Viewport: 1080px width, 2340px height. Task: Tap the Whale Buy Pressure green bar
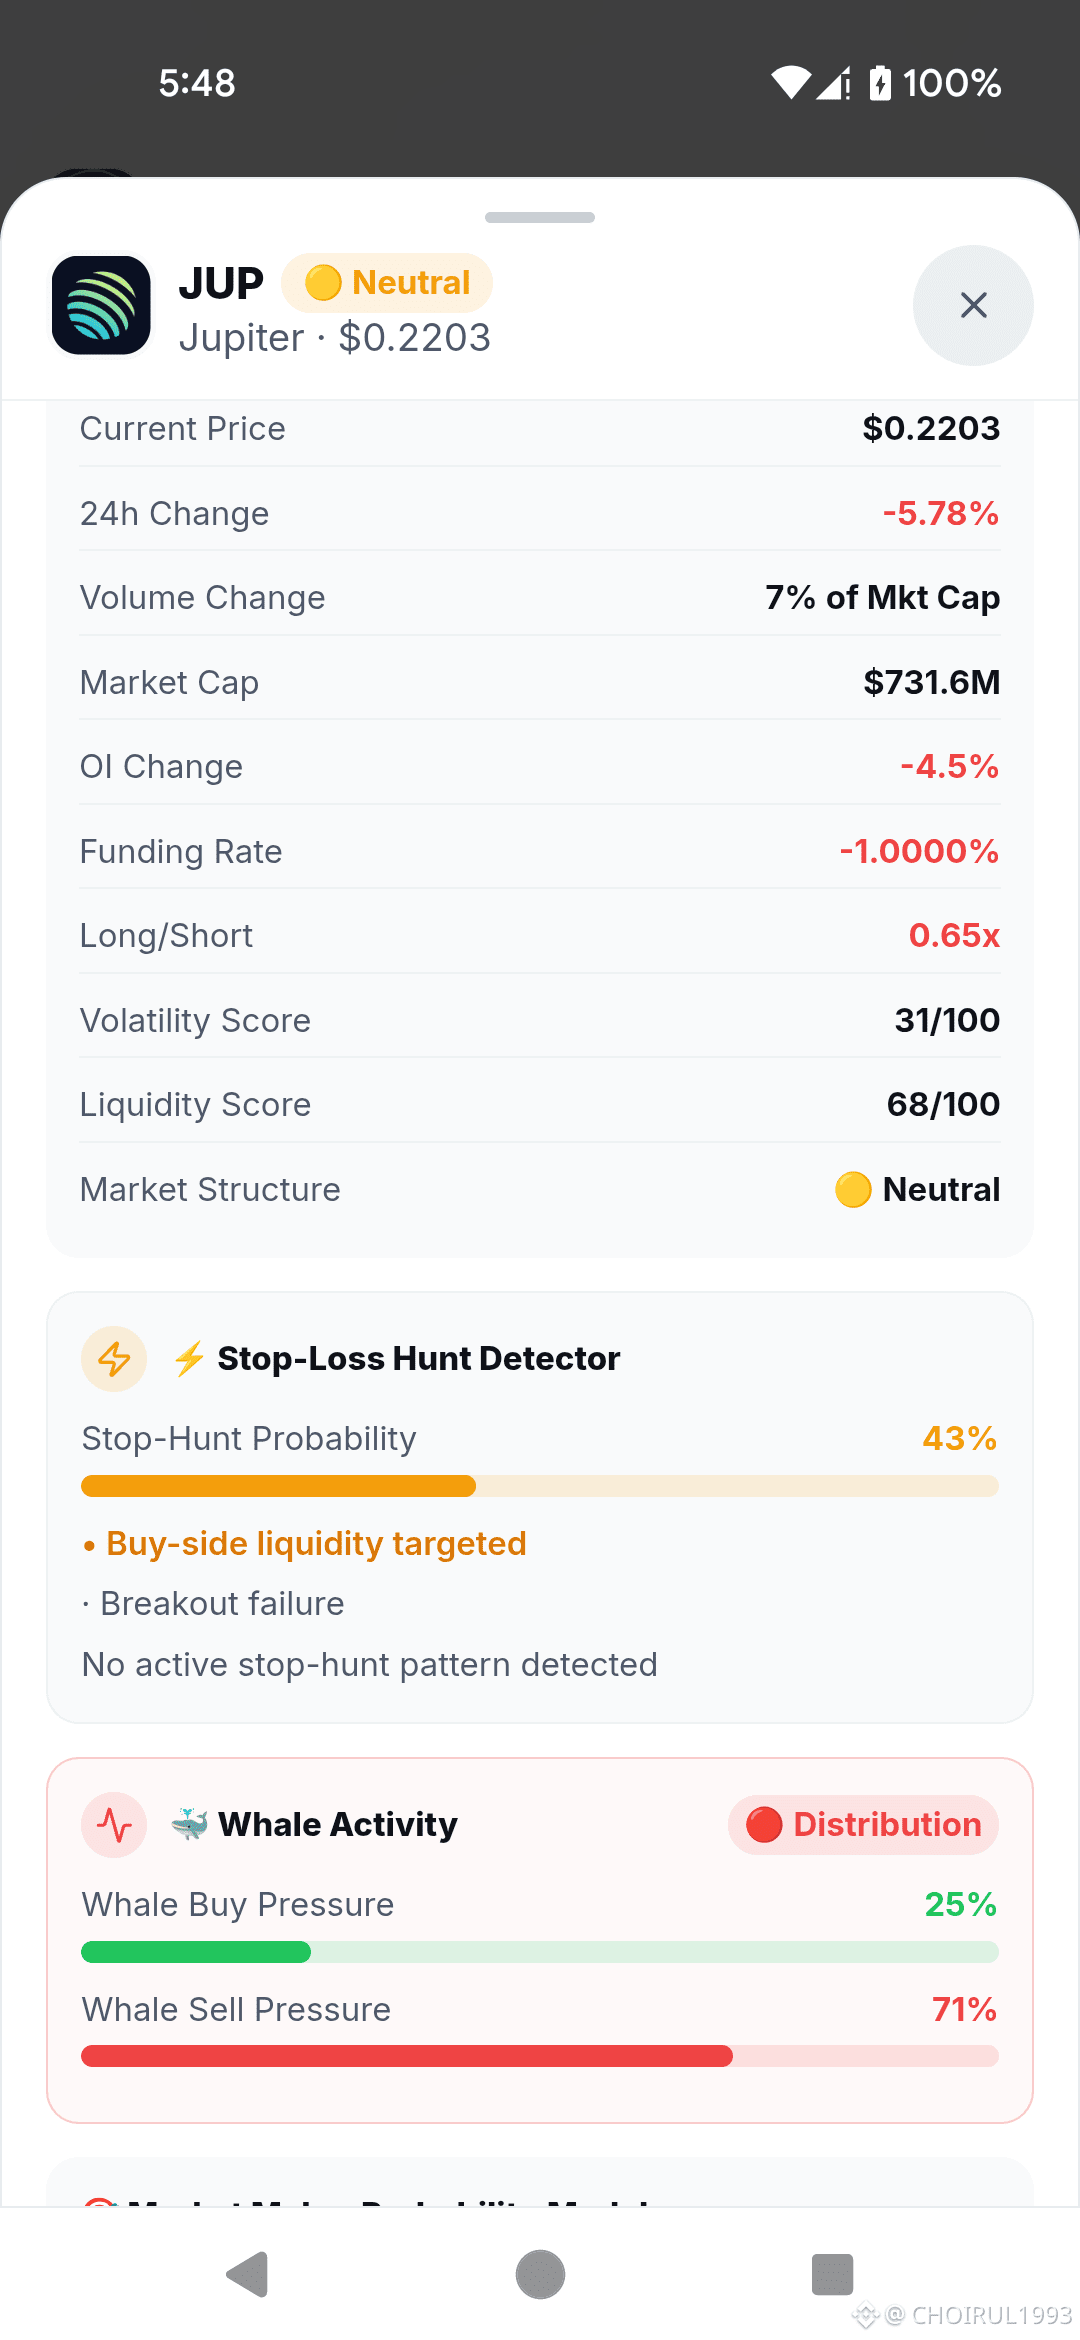pos(540,1952)
